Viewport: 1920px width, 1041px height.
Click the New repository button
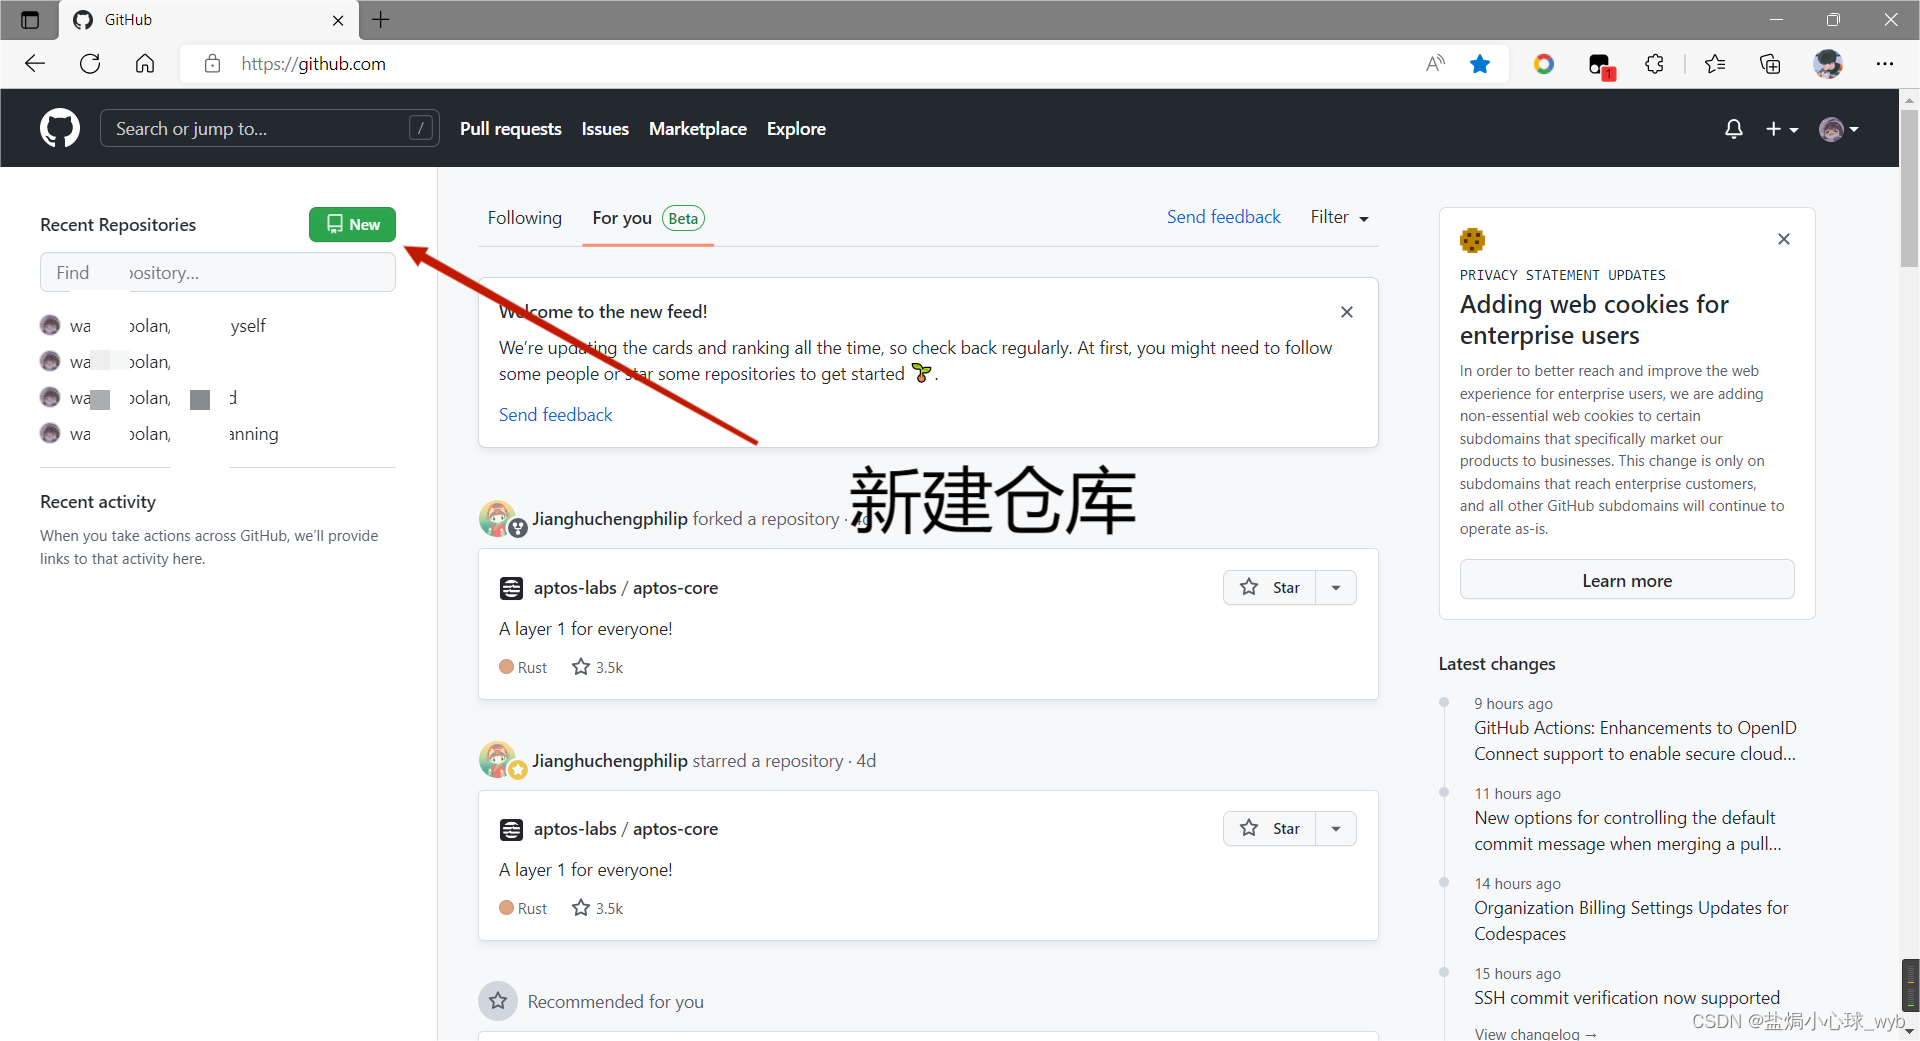click(x=352, y=224)
